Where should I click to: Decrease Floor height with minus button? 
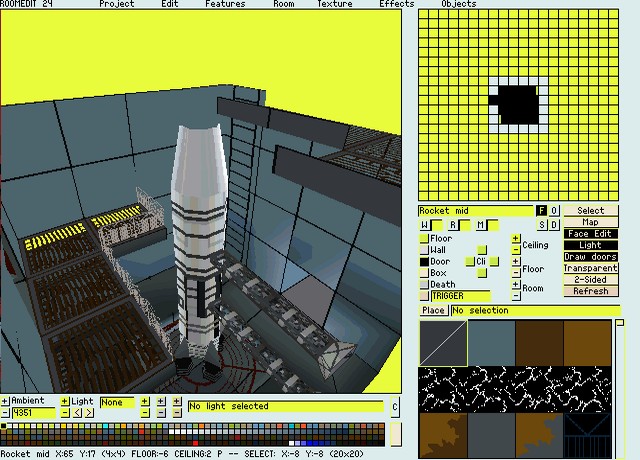pyautogui.click(x=516, y=274)
